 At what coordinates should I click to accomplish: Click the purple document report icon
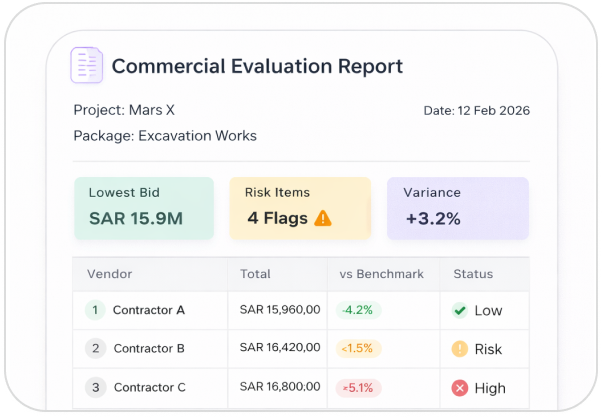coord(87,66)
